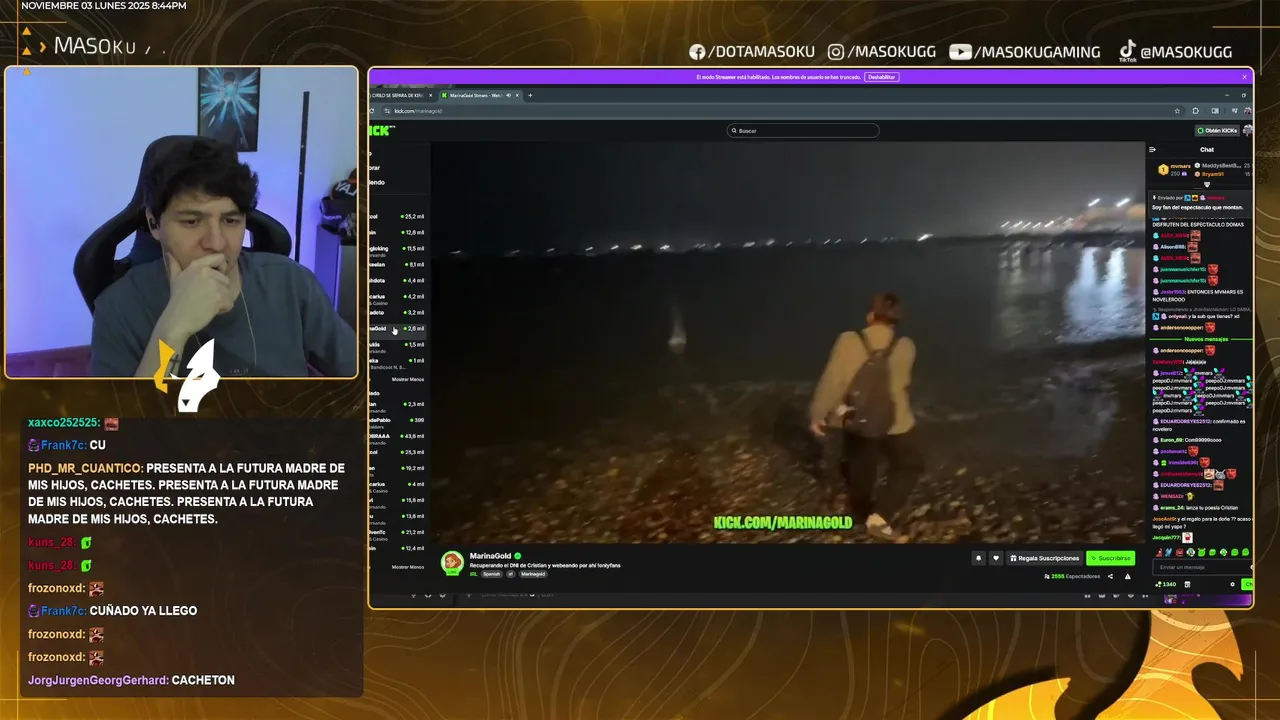
Task: Click the rank 1 mvmars gold badge
Action: (x=1163, y=170)
